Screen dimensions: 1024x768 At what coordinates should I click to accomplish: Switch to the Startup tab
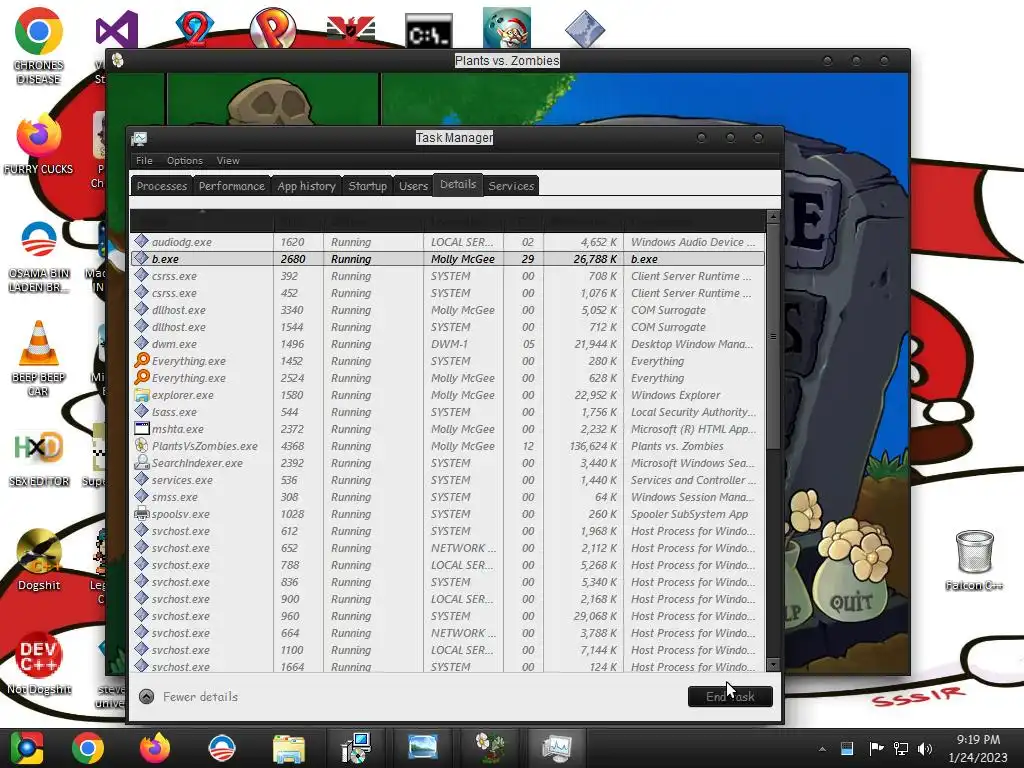[x=368, y=186]
